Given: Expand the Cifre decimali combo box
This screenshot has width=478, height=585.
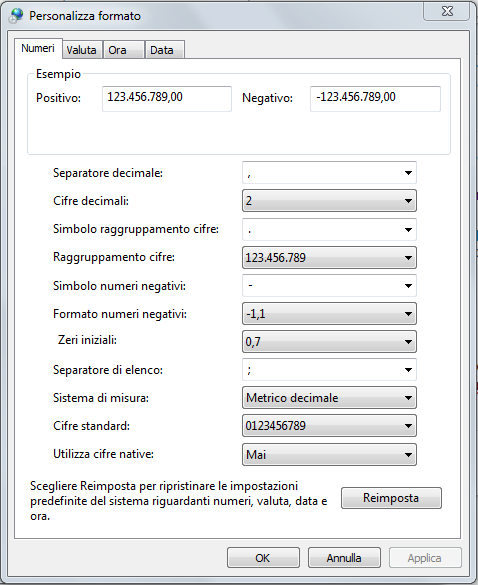Looking at the screenshot, I should pyautogui.click(x=329, y=201).
